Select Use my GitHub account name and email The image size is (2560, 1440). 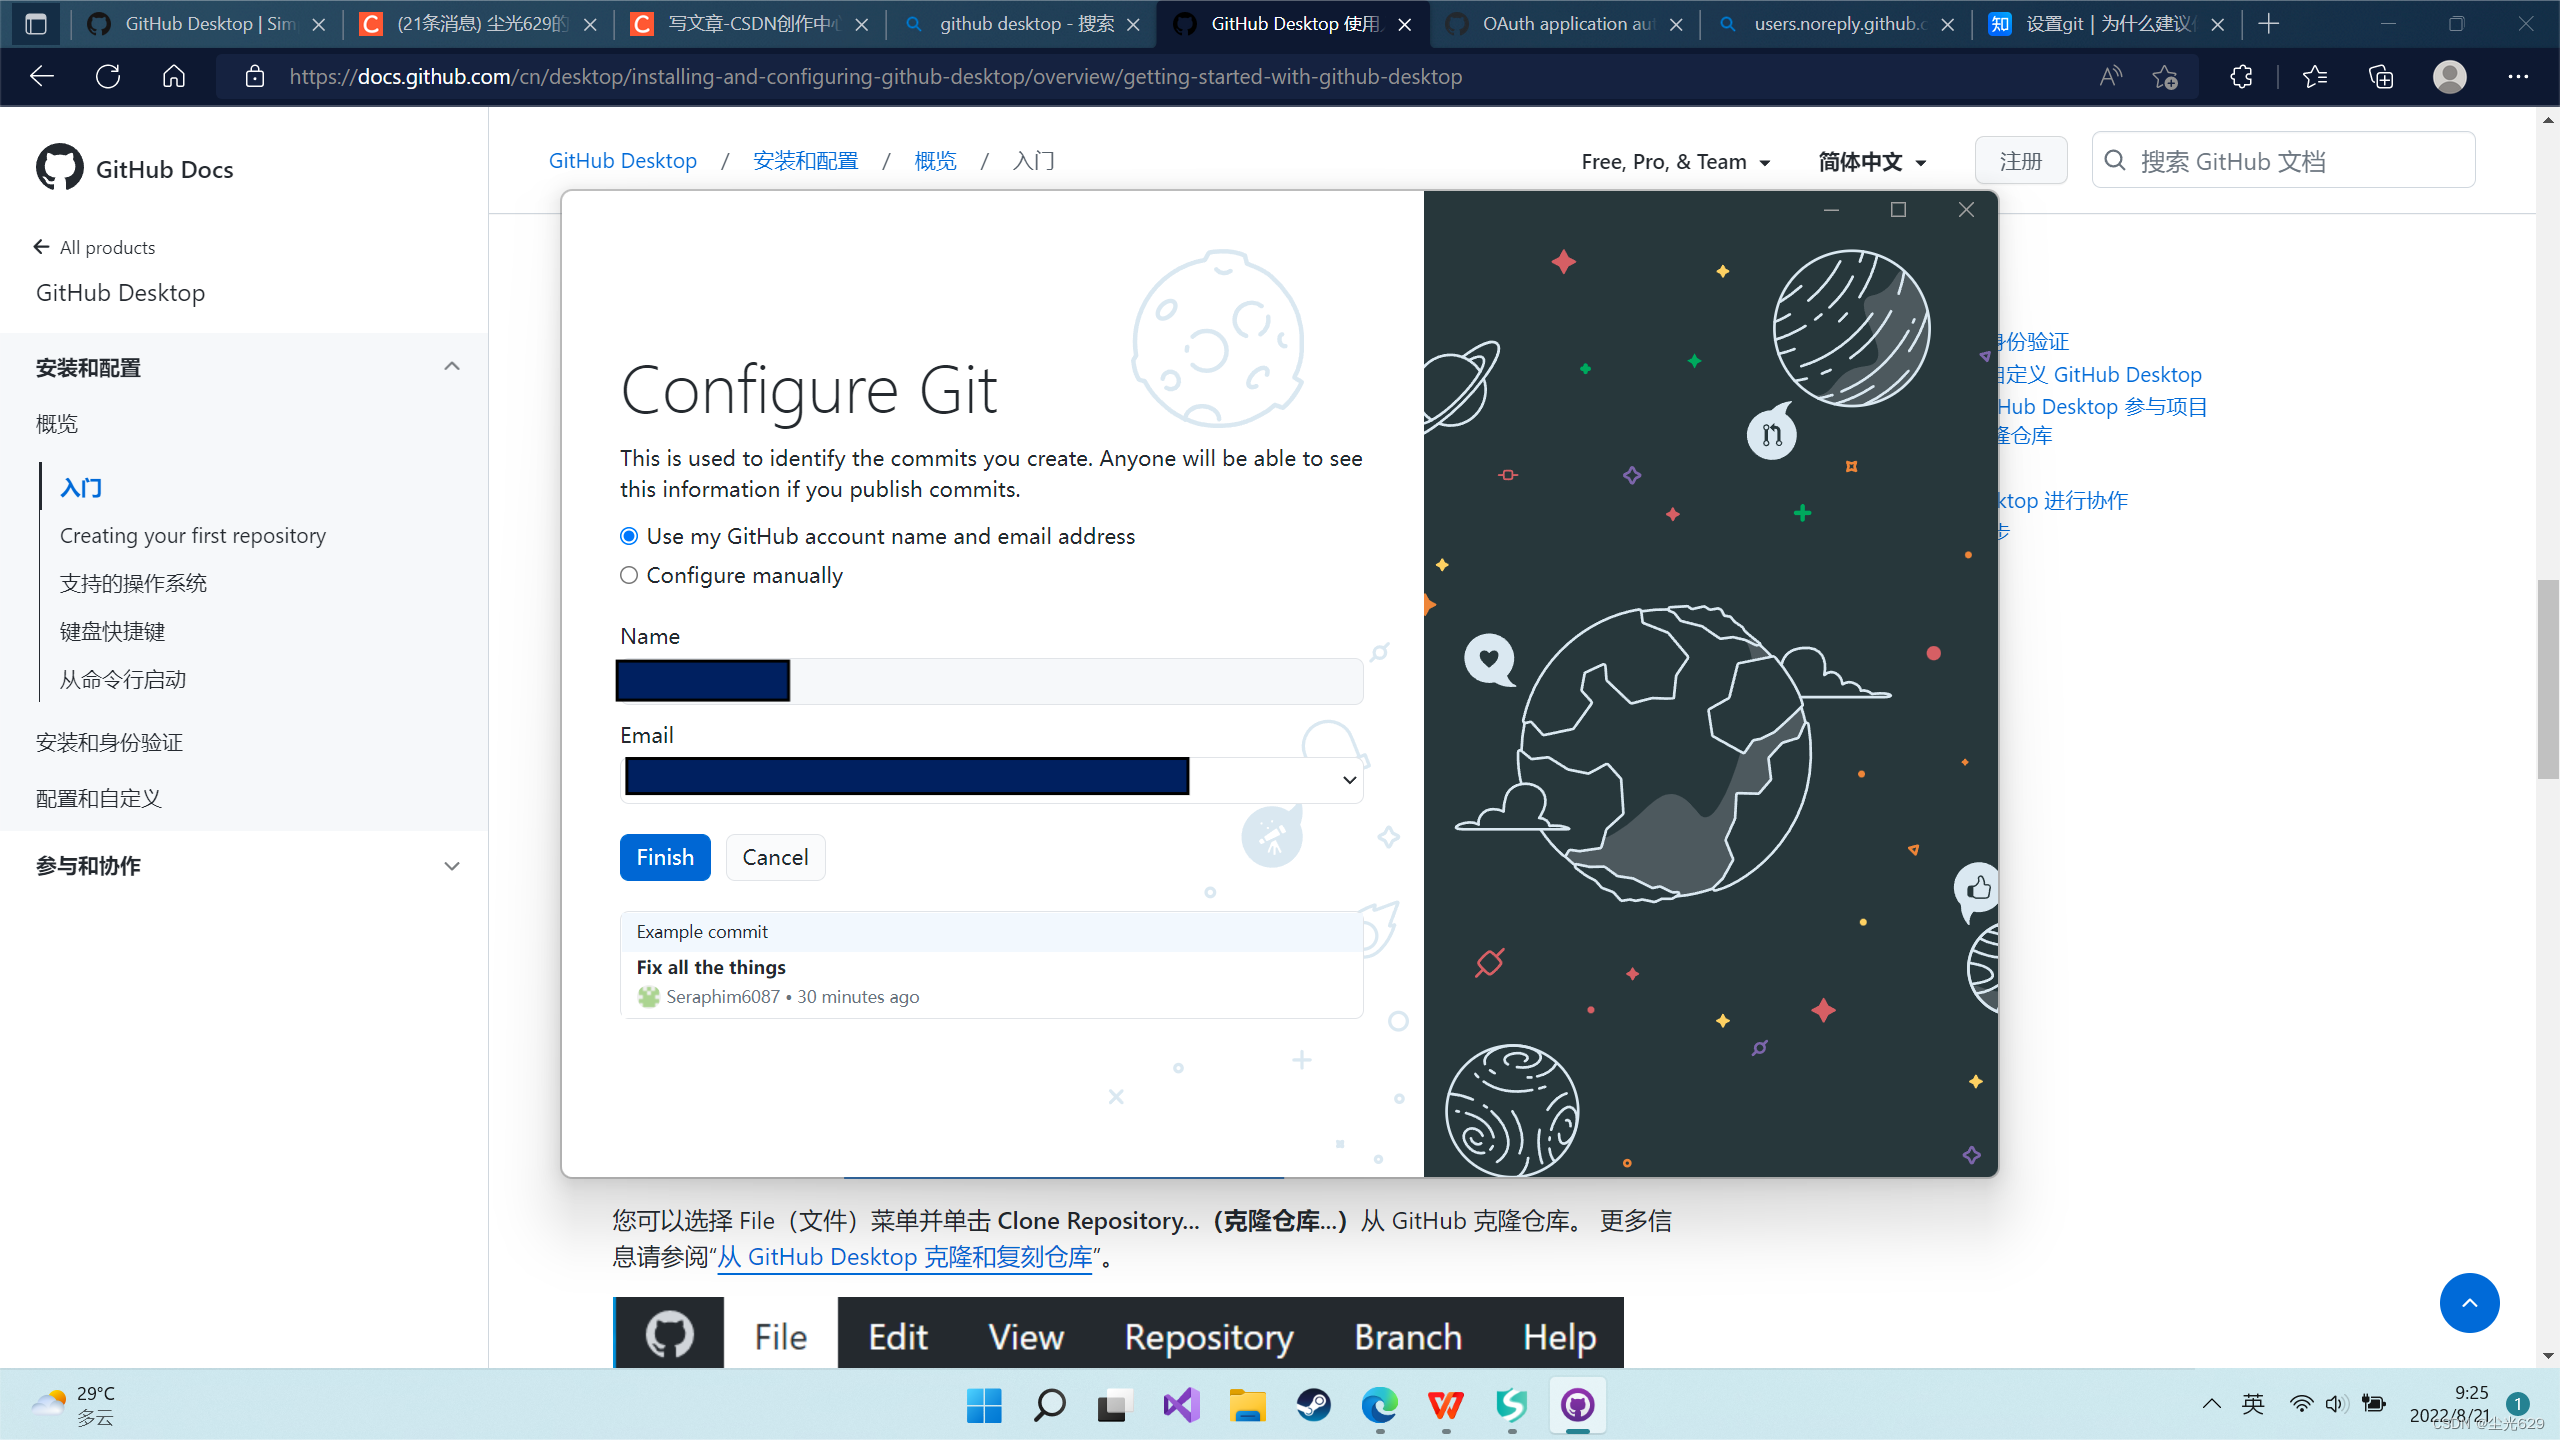coord(629,536)
